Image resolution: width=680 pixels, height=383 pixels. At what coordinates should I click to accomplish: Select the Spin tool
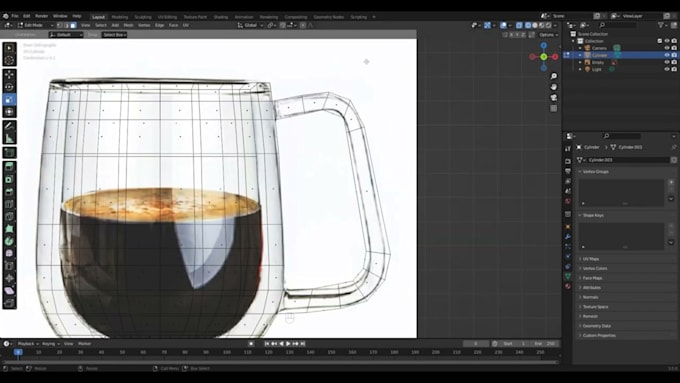[9, 241]
